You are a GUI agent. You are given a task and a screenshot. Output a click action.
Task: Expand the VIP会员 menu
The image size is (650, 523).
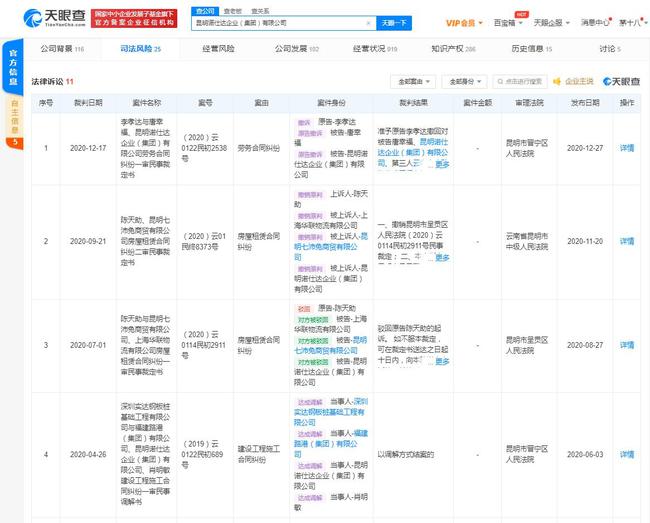pos(464,23)
